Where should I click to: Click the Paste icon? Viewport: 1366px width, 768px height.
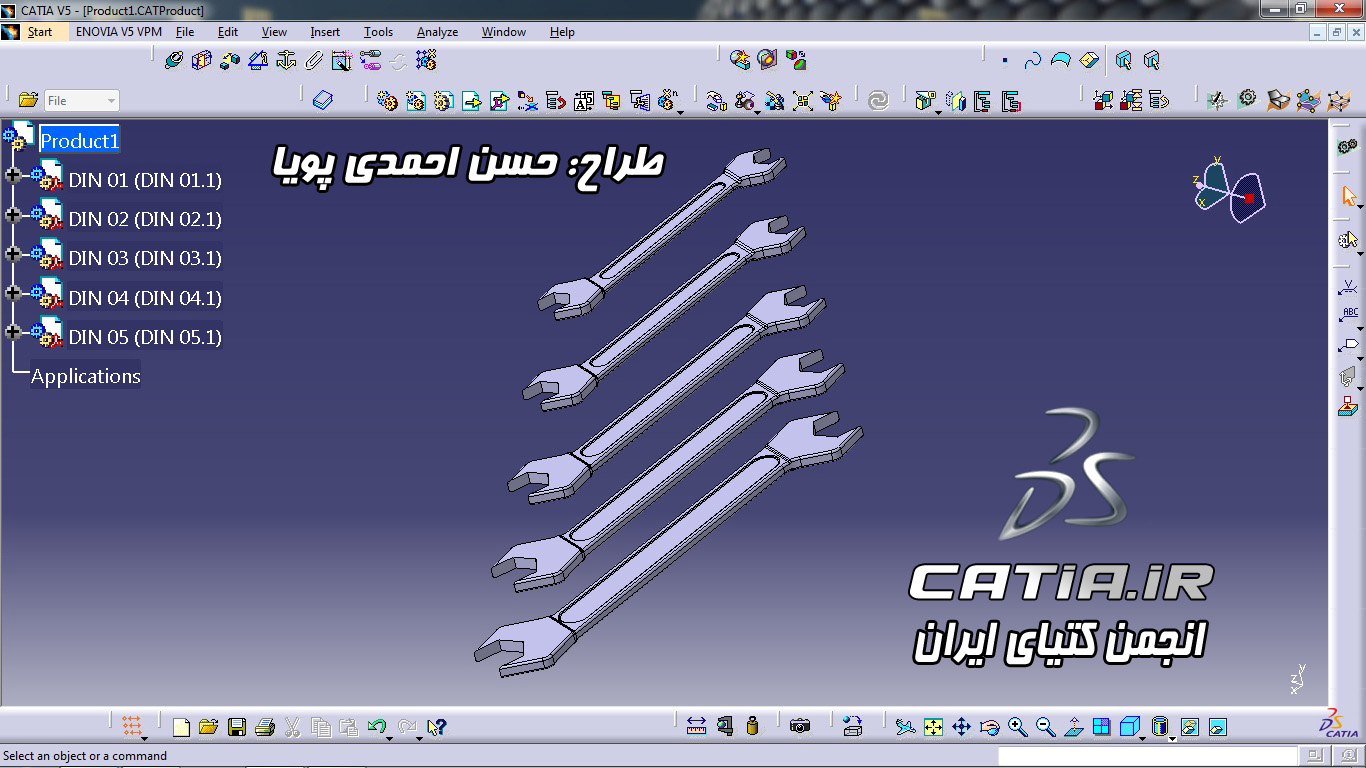(349, 727)
